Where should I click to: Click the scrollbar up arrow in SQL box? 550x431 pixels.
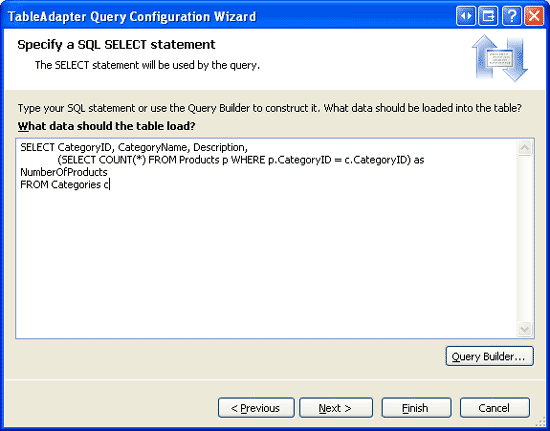pyautogui.click(x=525, y=148)
